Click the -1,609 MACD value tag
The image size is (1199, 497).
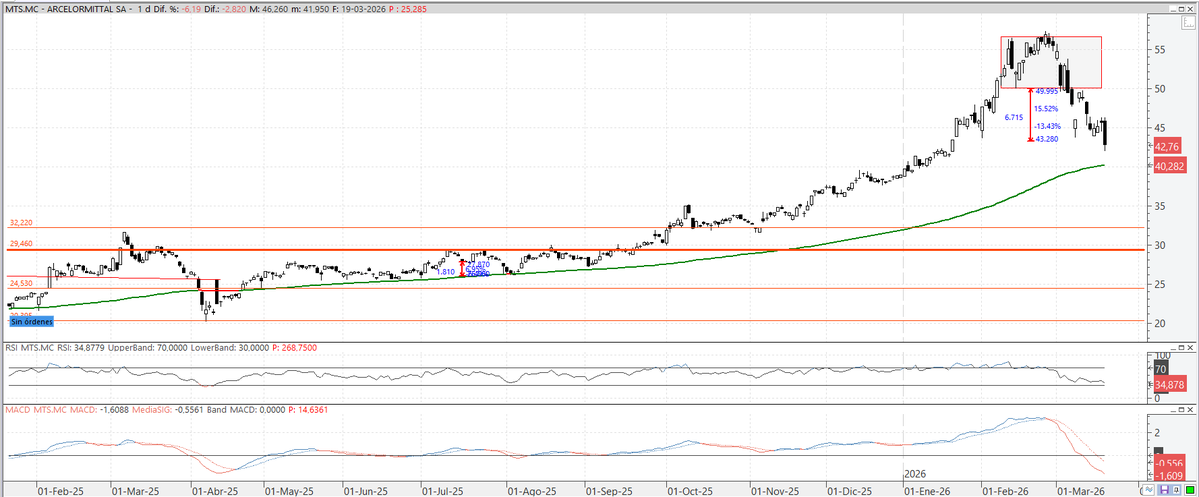tap(1169, 476)
